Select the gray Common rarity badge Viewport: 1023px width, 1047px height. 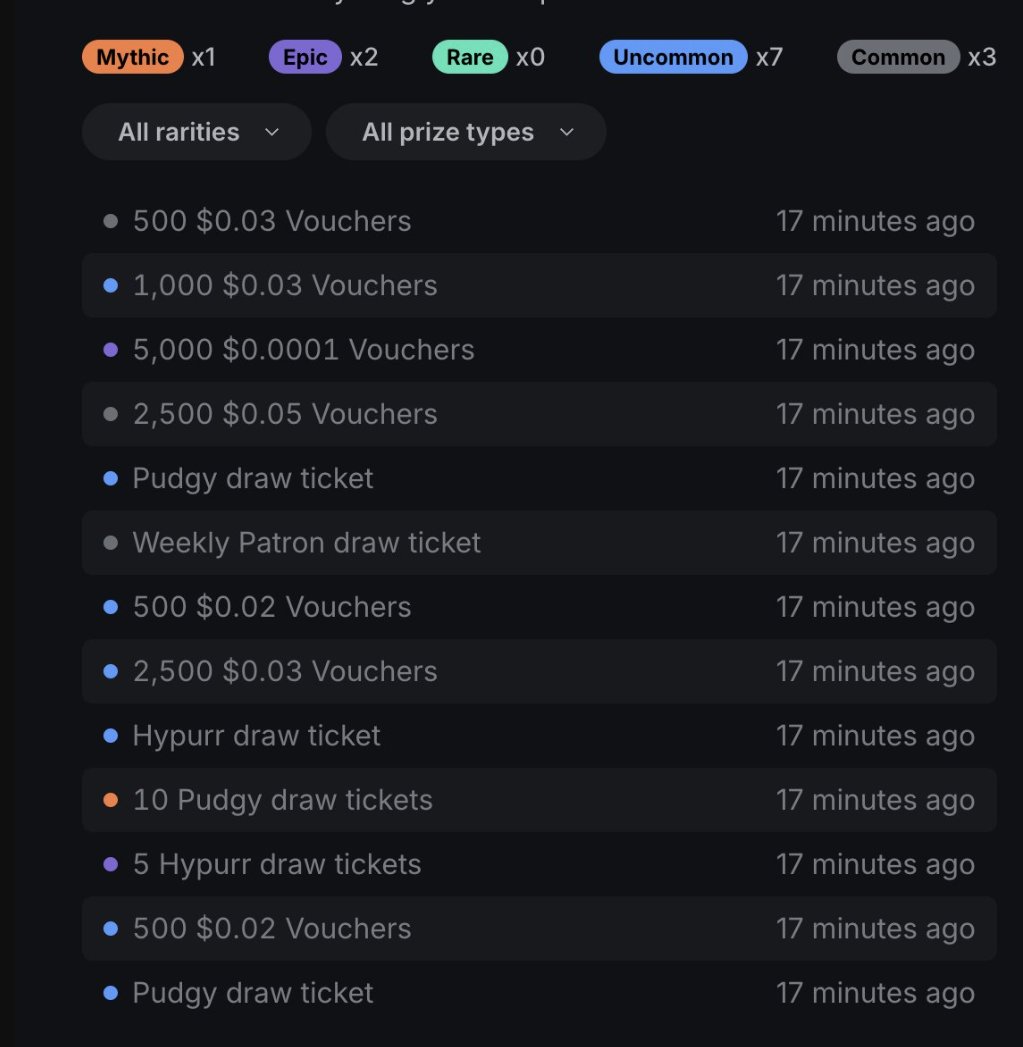[x=898, y=57]
